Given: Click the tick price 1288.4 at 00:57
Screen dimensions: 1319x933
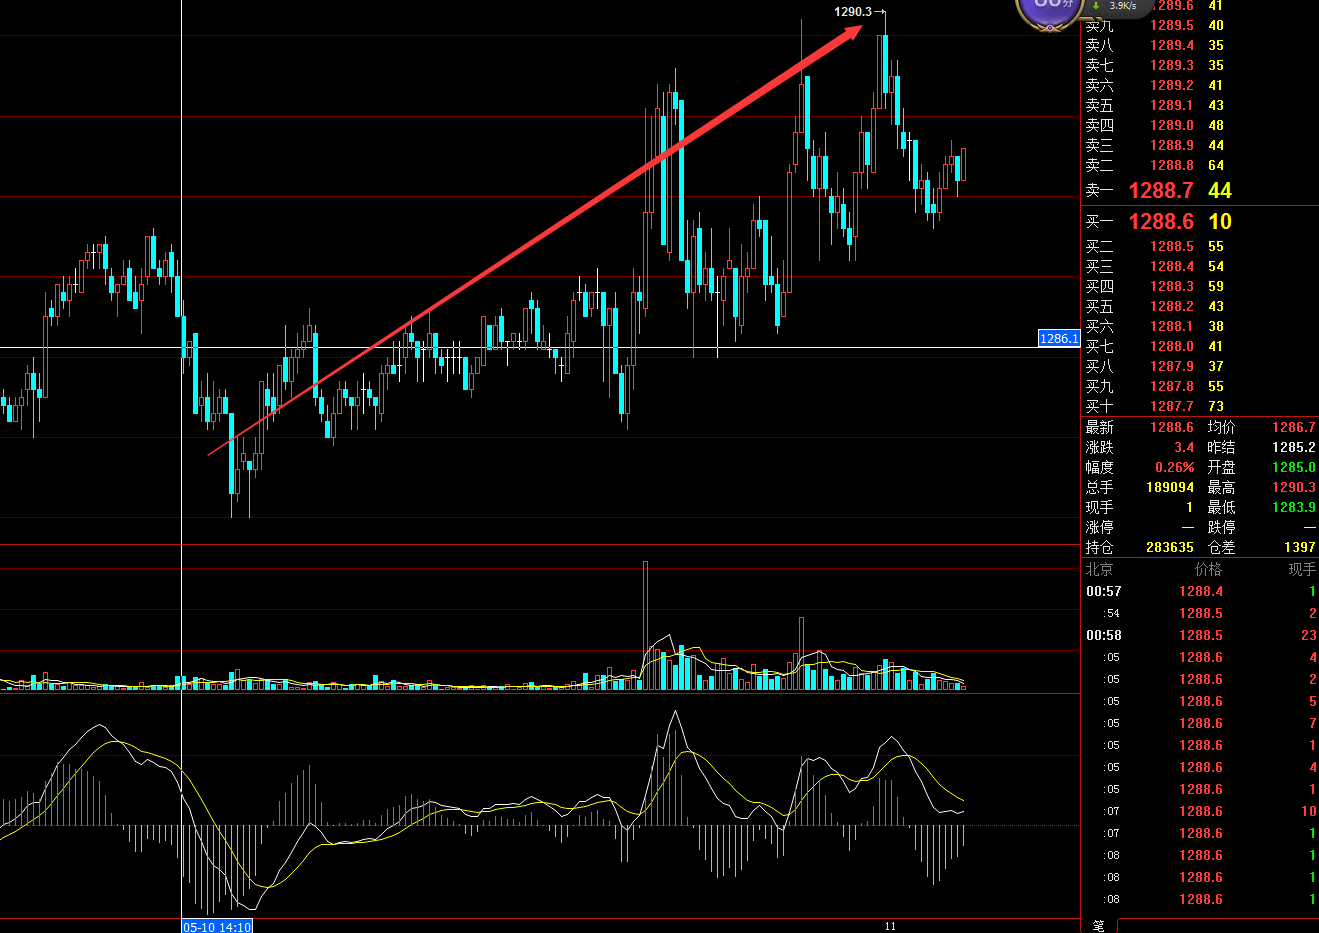Looking at the screenshot, I should click(1201, 591).
